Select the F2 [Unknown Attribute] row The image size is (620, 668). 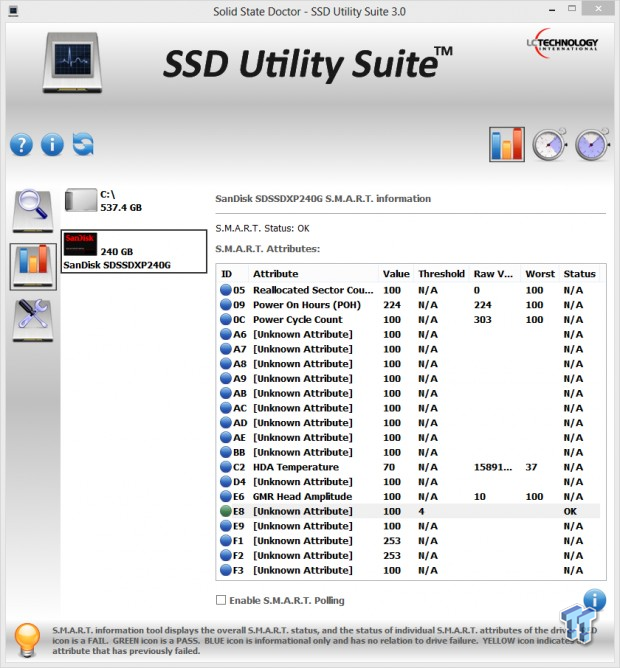(x=409, y=556)
